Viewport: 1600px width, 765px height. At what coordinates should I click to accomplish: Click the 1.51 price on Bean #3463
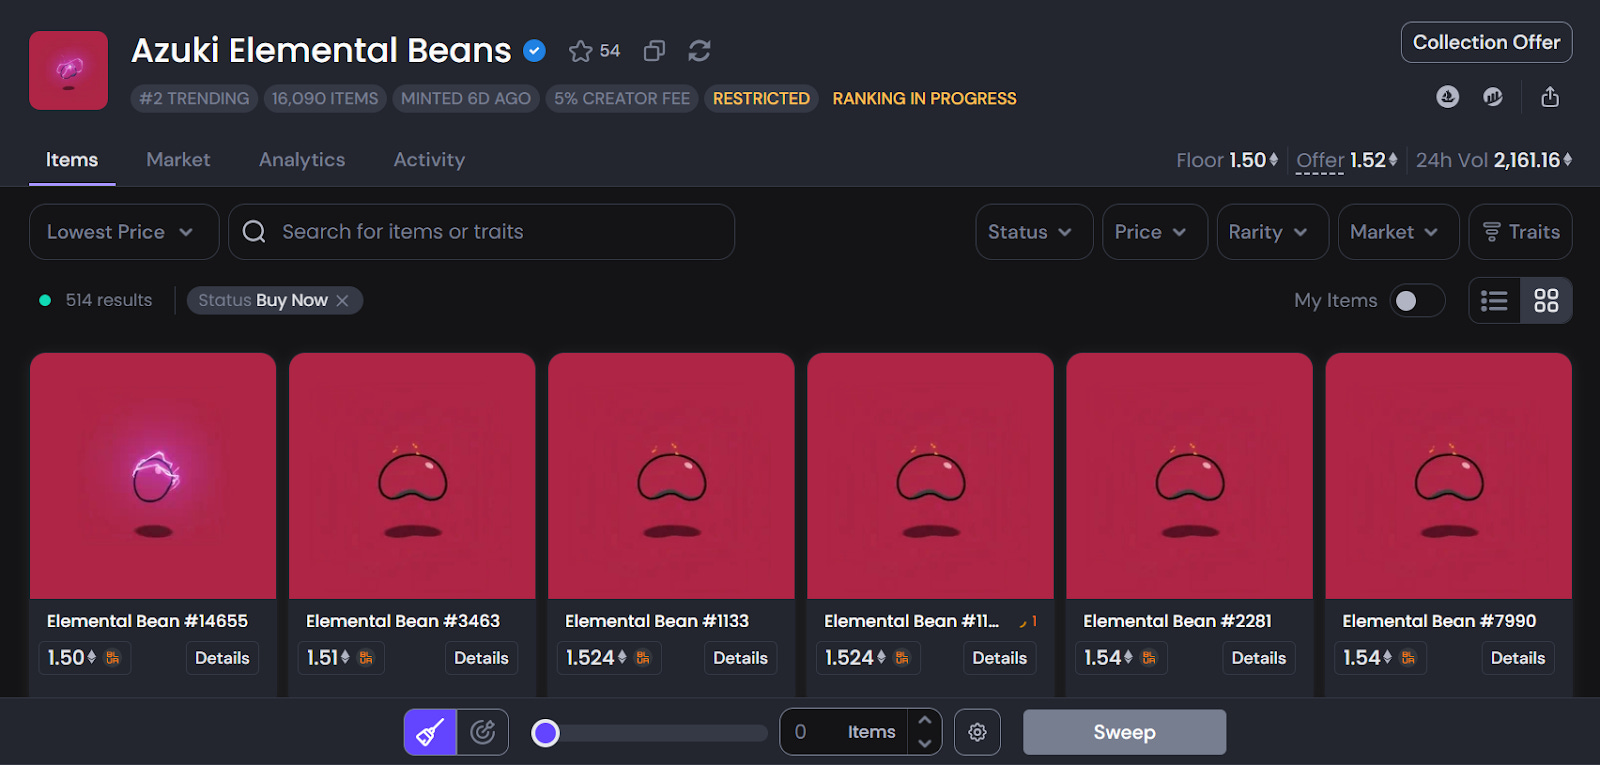click(328, 658)
